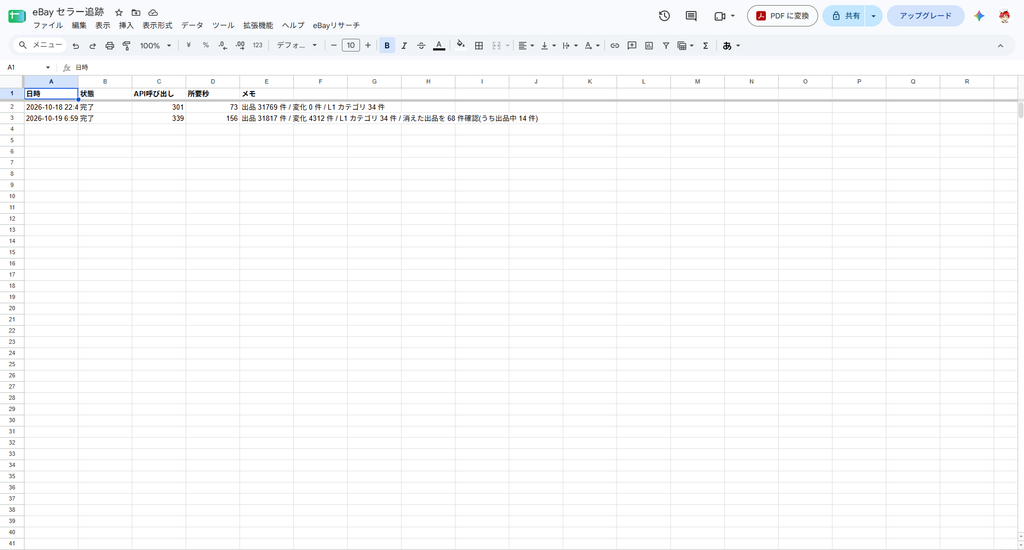
Task: Activate the paint format tool
Action: point(127,46)
